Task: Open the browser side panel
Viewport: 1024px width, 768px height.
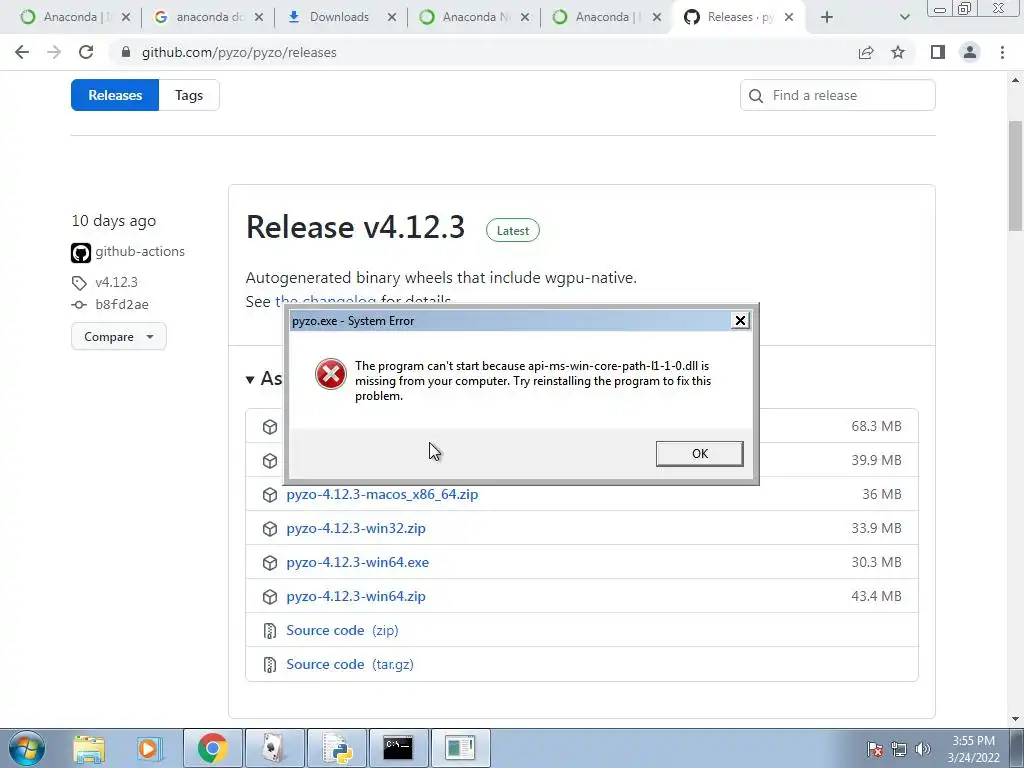Action: click(938, 52)
